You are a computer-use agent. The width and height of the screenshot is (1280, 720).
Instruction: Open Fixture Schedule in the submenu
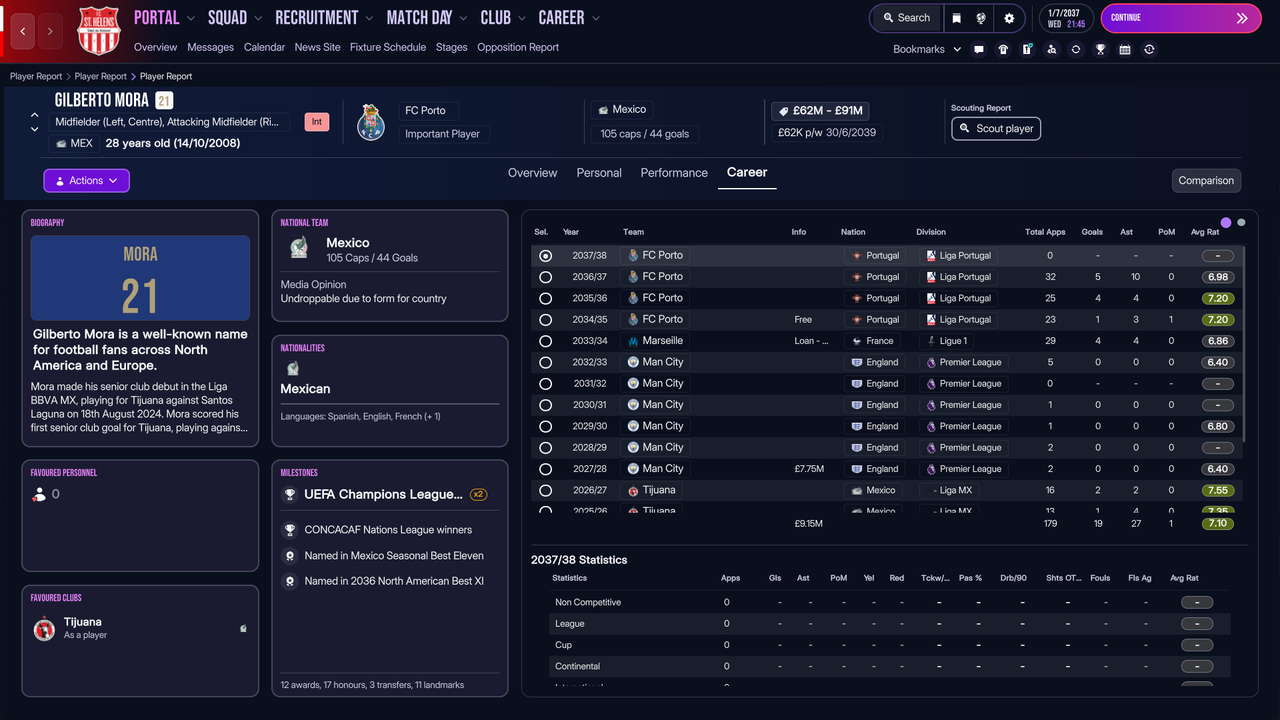tap(388, 47)
